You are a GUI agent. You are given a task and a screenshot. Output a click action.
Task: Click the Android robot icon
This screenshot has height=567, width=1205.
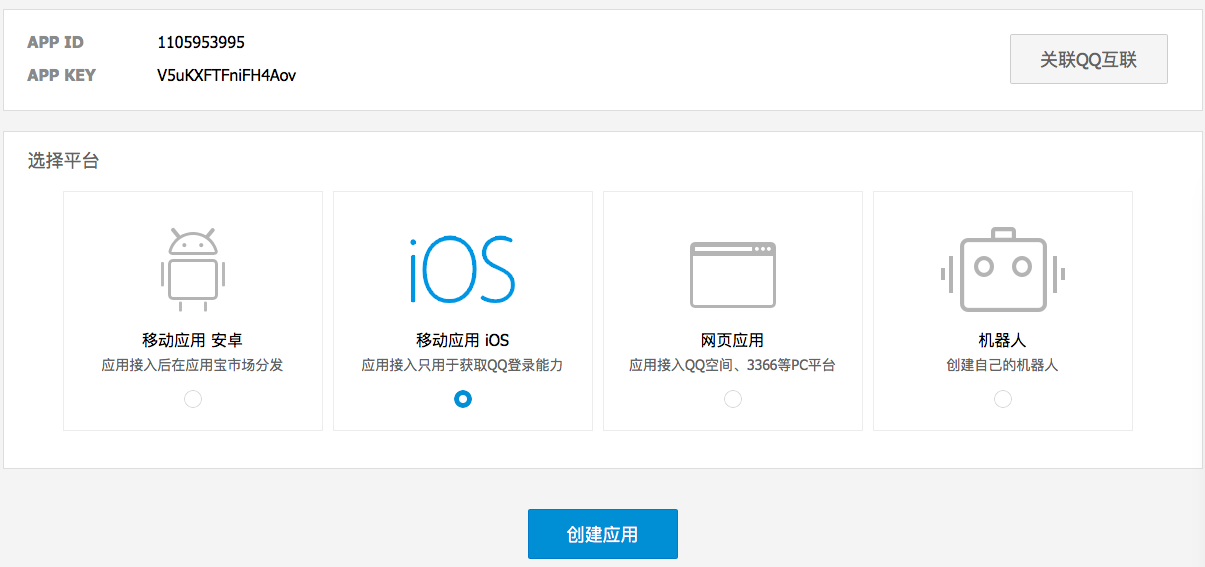[193, 270]
